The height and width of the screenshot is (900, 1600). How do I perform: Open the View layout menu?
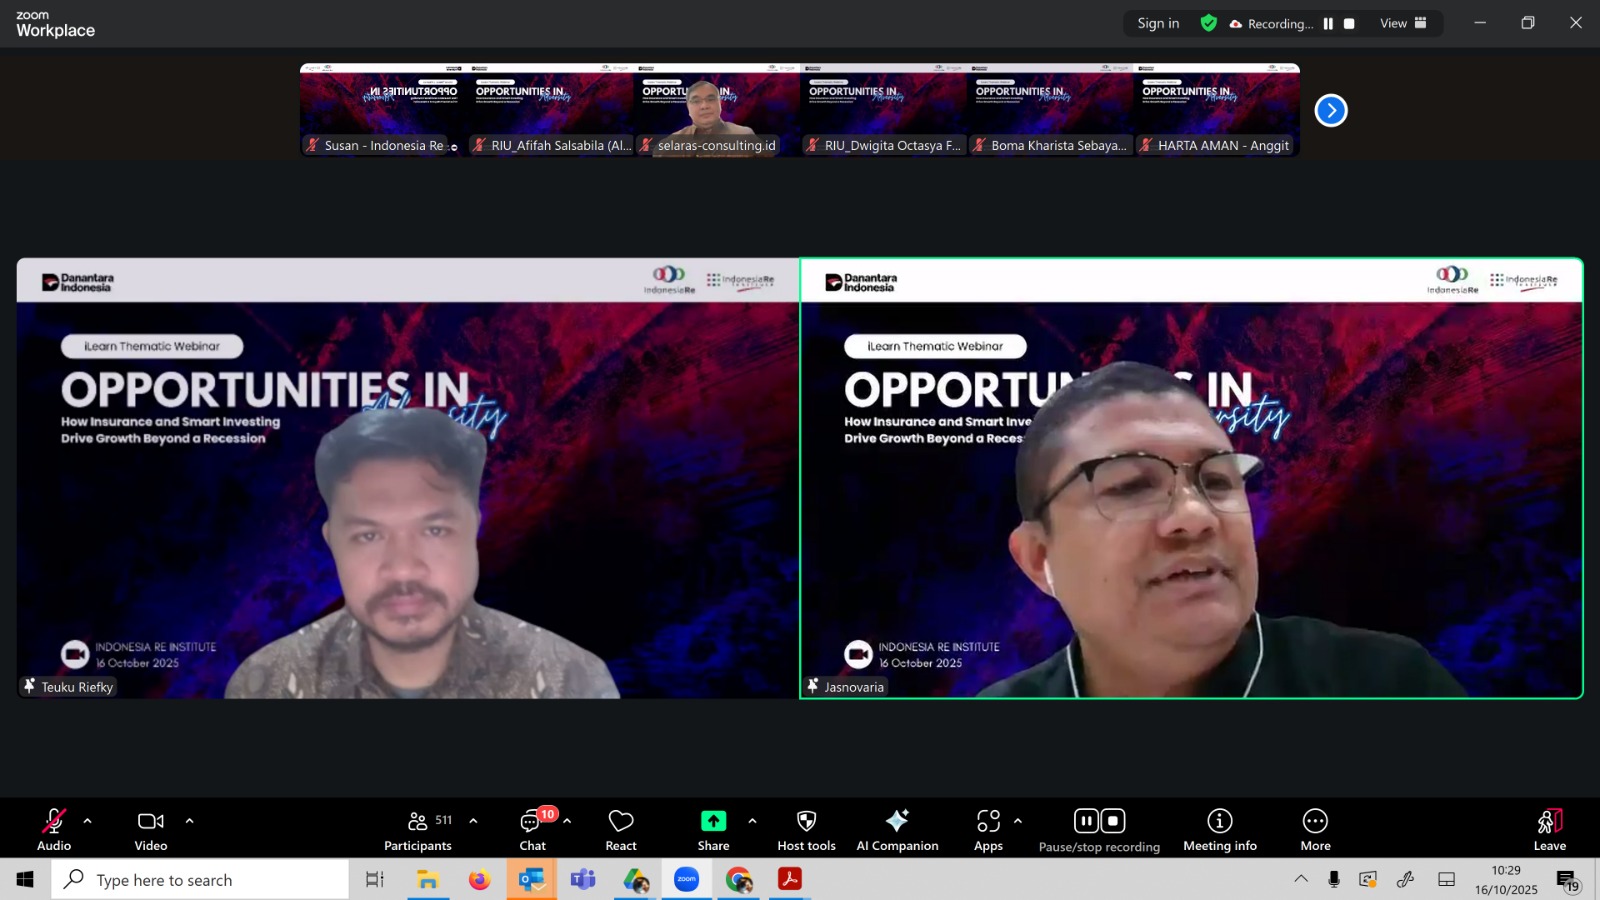[1403, 24]
